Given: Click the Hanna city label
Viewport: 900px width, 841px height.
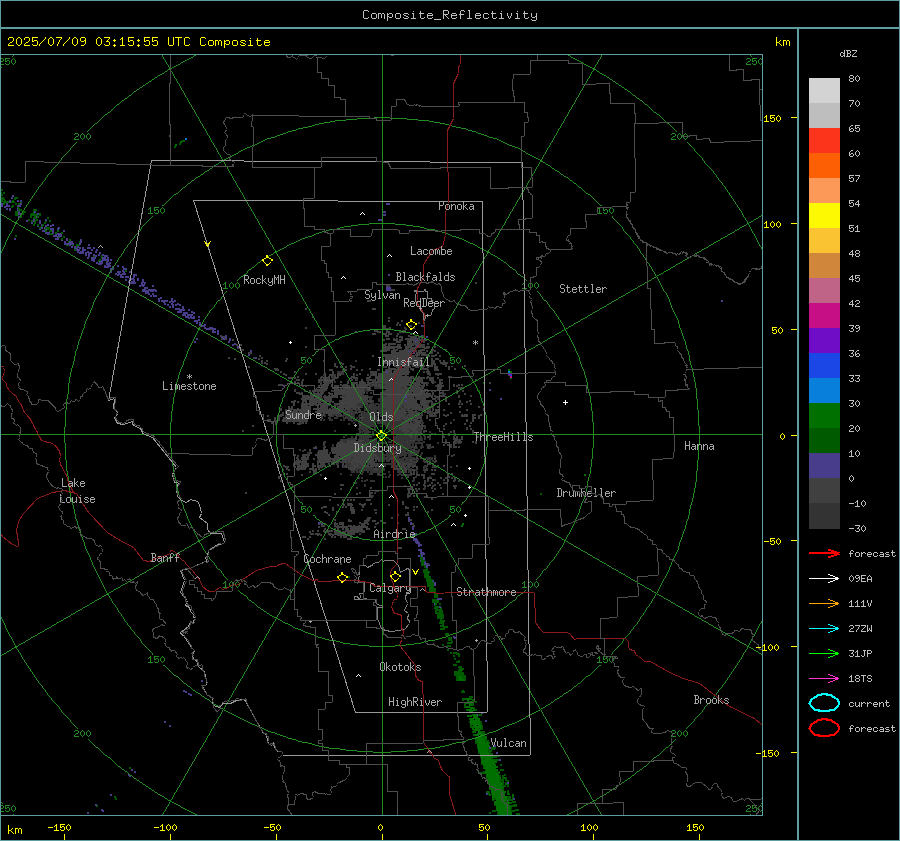Looking at the screenshot, I should click(699, 446).
